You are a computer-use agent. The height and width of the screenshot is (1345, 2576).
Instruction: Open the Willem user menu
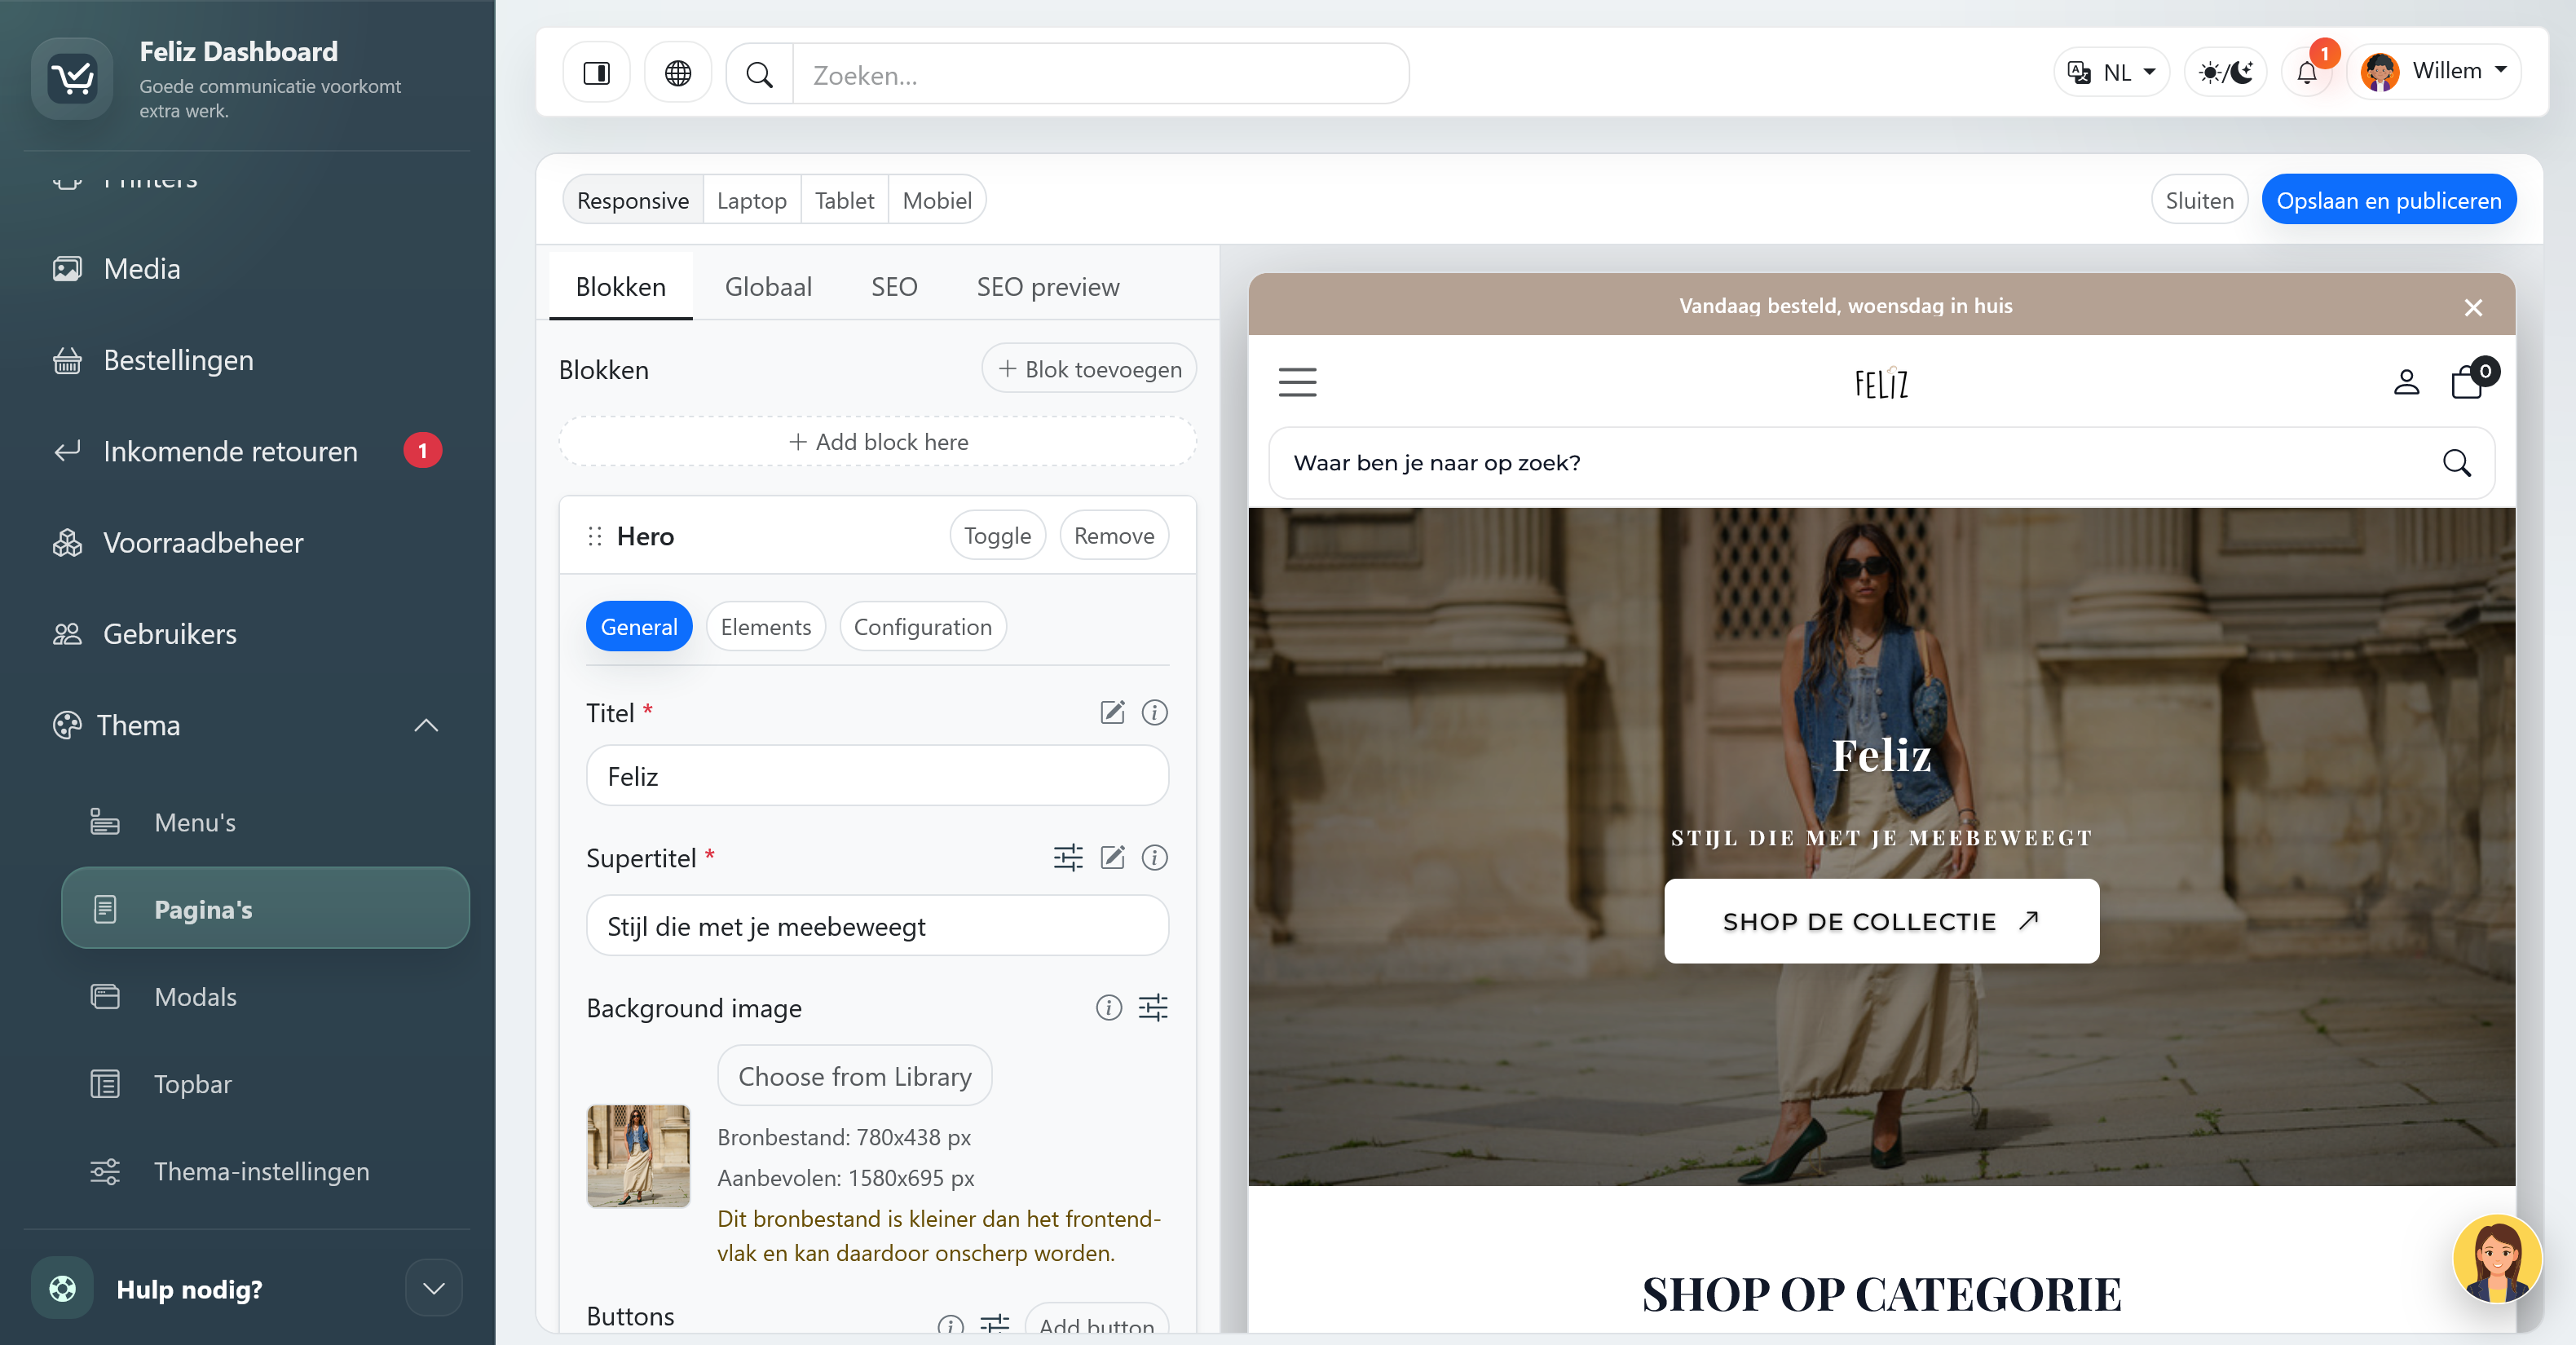pos(2434,72)
